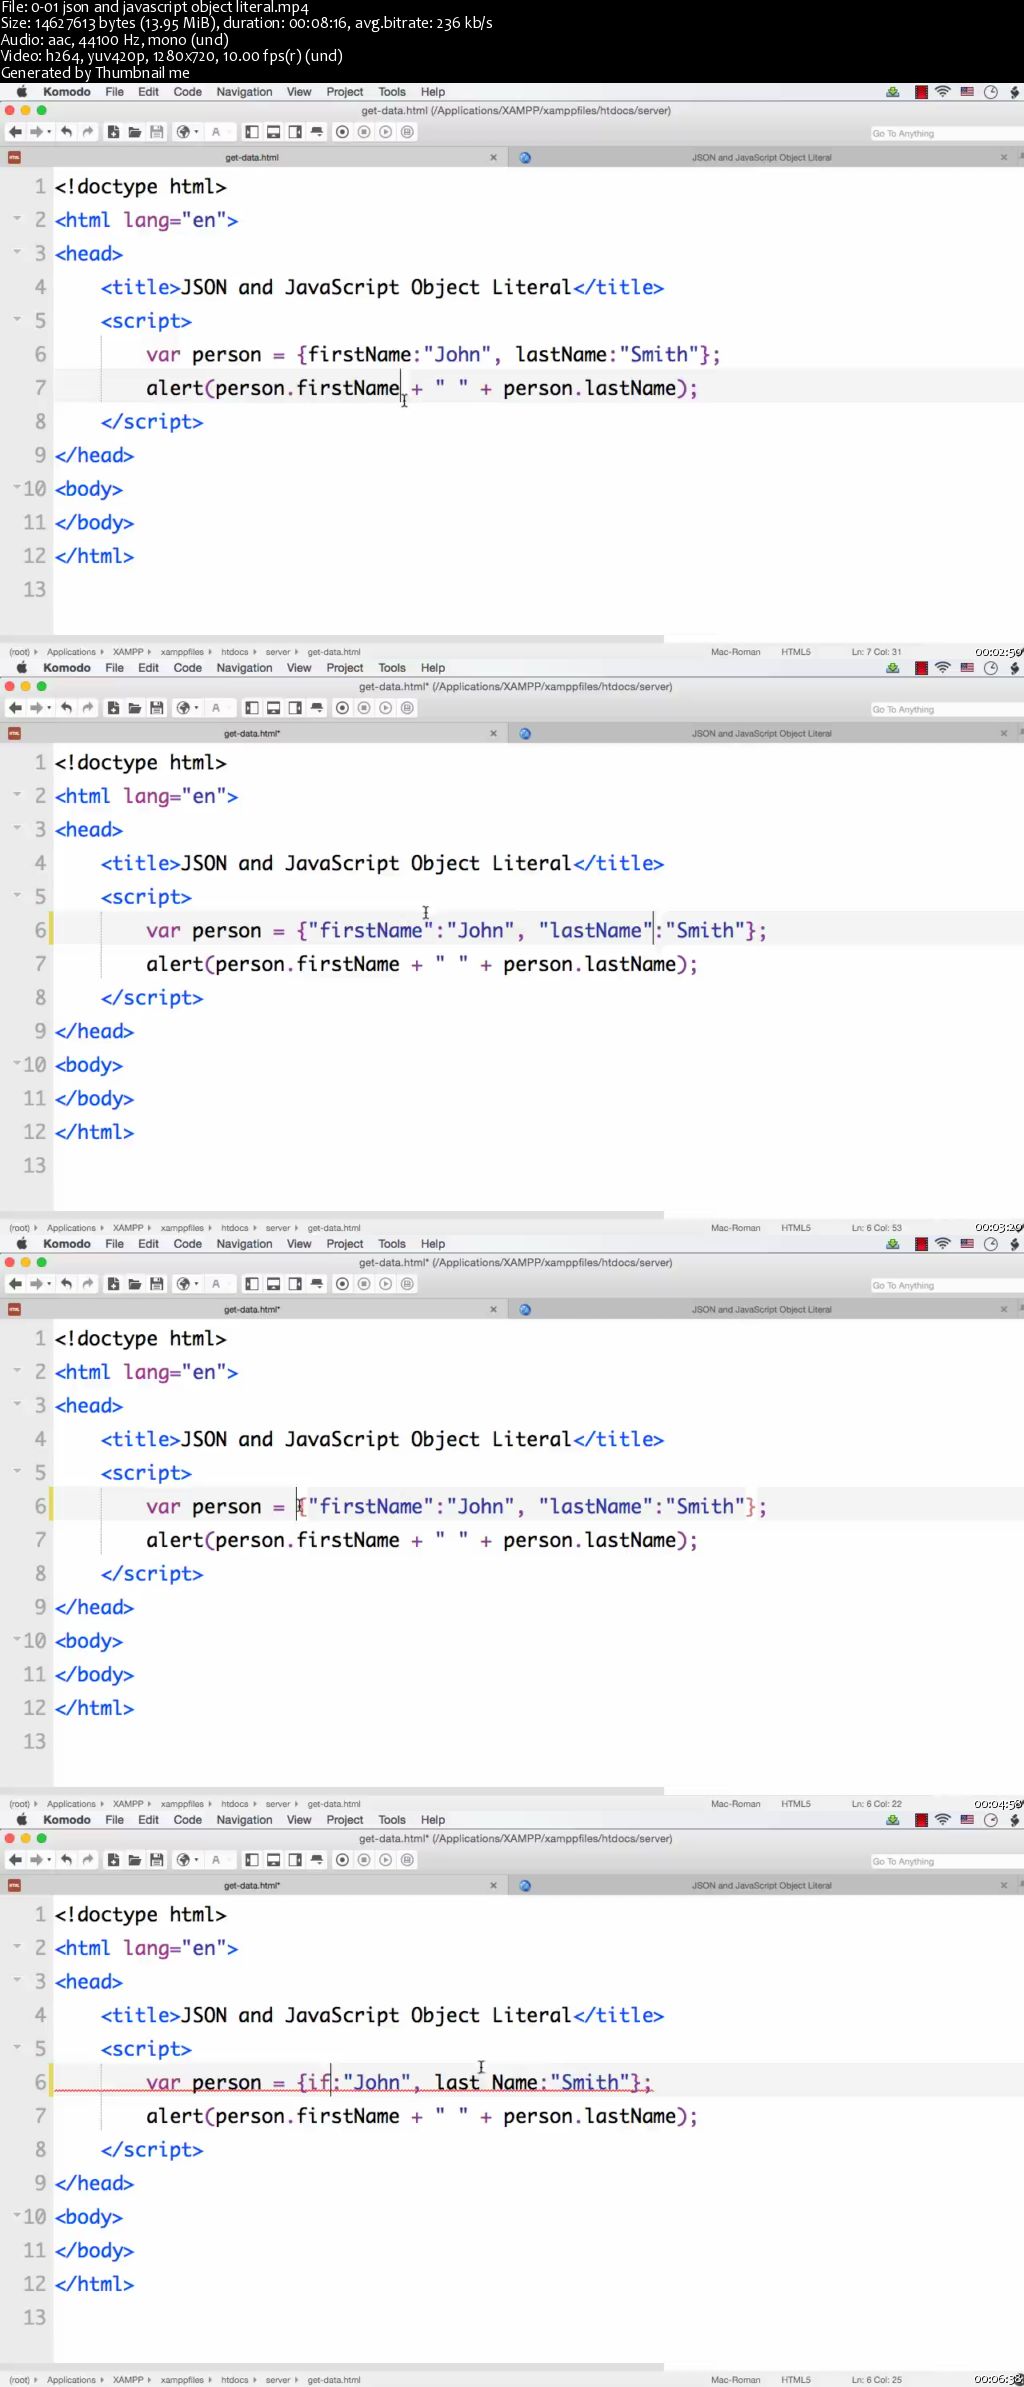Toggle the left pane button in the top frame toolbar
Image resolution: width=1024 pixels, height=2387 pixels.
252,132
